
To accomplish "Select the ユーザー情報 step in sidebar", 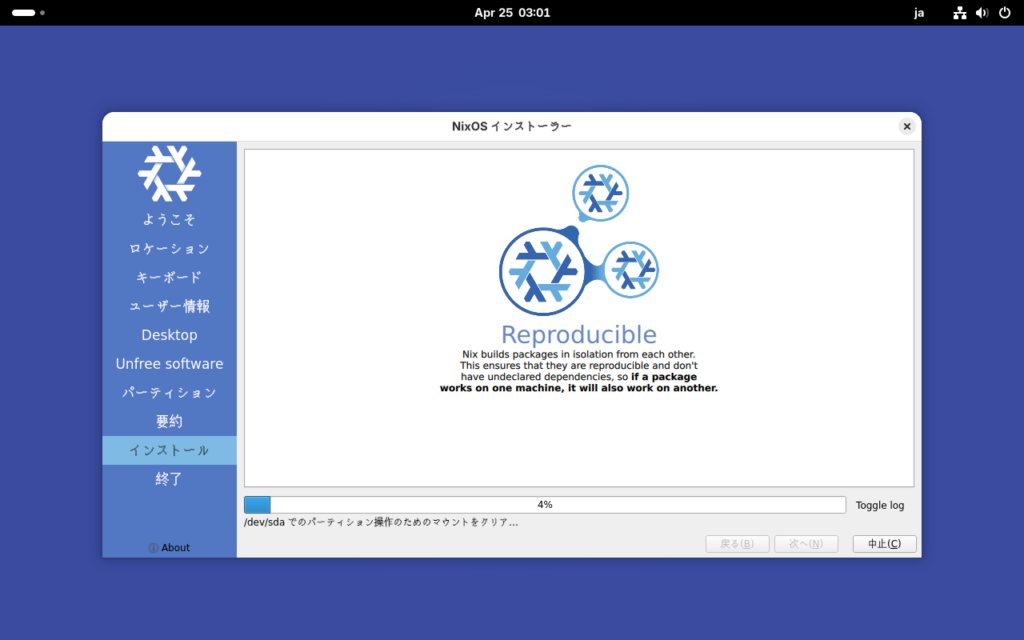I will (169, 306).
